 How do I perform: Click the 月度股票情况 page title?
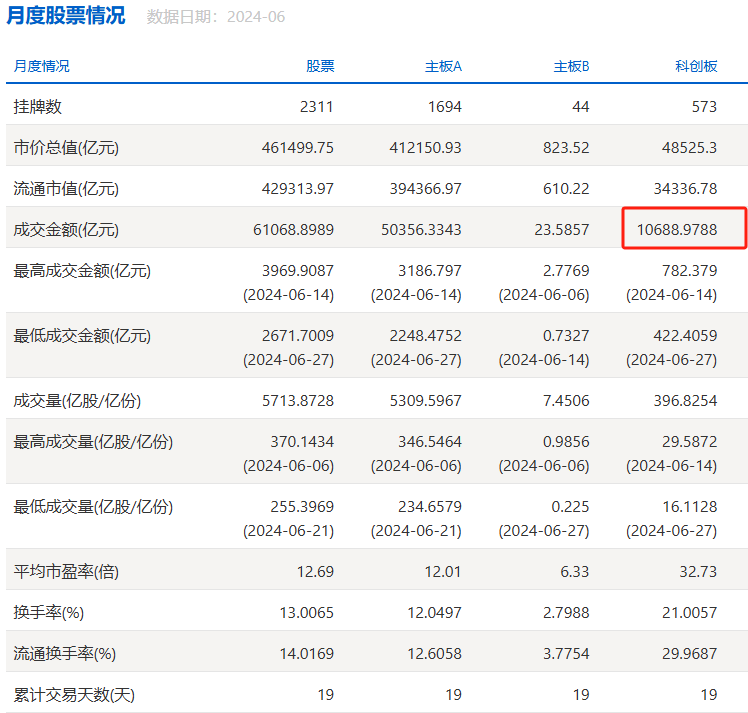[x=66, y=16]
